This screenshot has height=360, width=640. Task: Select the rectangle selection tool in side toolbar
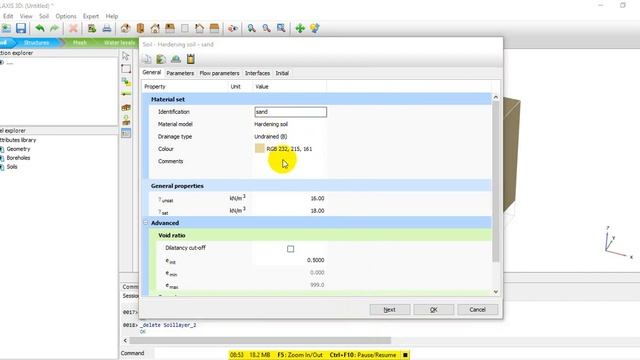tap(126, 69)
